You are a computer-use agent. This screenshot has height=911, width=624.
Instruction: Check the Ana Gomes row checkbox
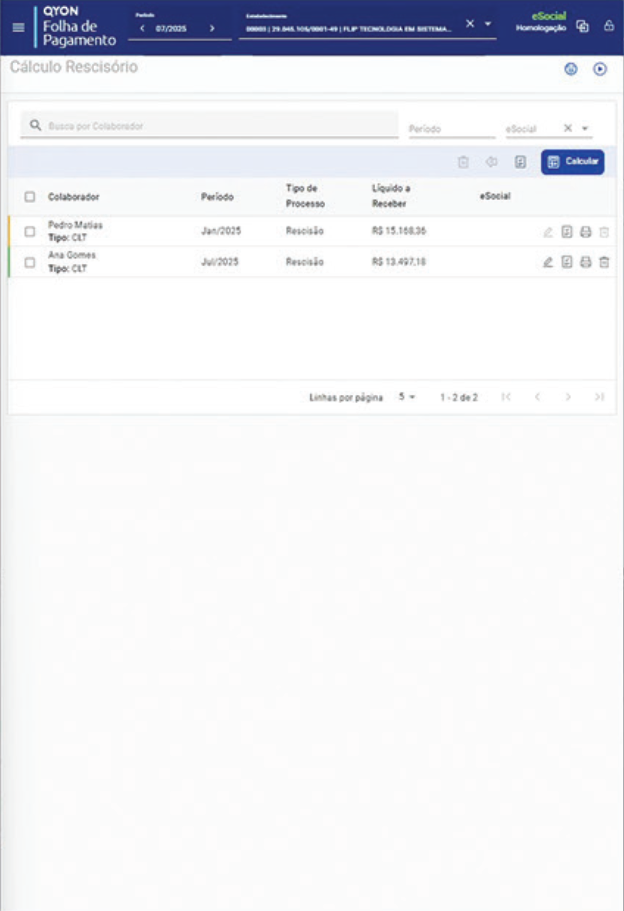pos(29,262)
